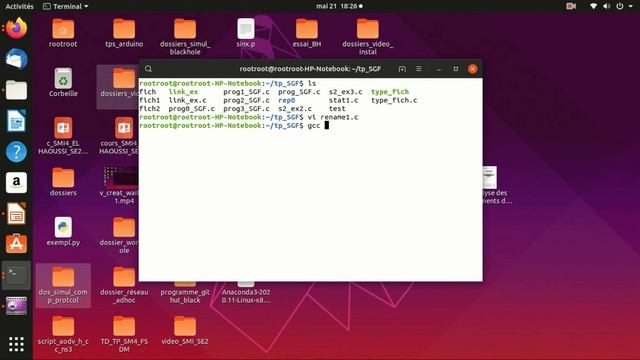Click s2_ex3.c in the ls output

(345, 92)
